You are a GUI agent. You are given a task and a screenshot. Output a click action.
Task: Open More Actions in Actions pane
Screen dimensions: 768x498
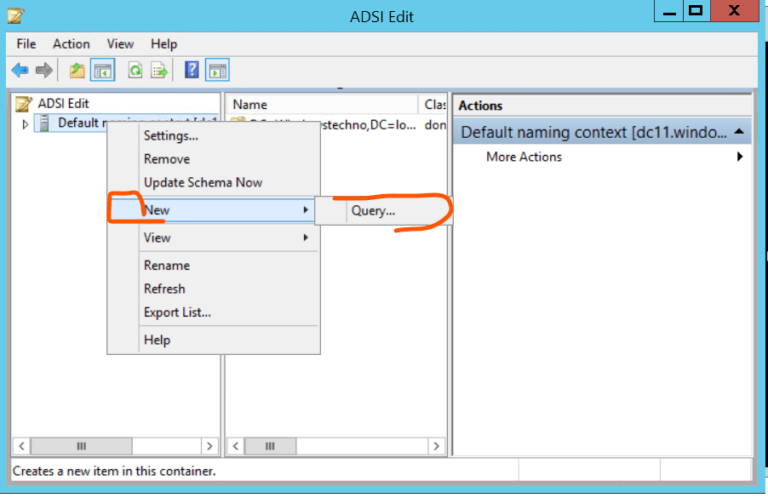602,157
